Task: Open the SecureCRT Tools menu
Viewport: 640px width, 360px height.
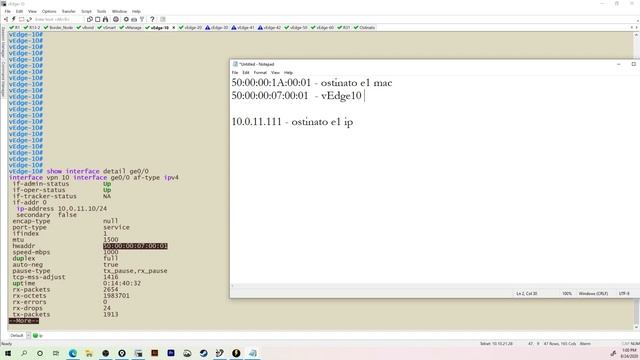Action: click(102, 11)
